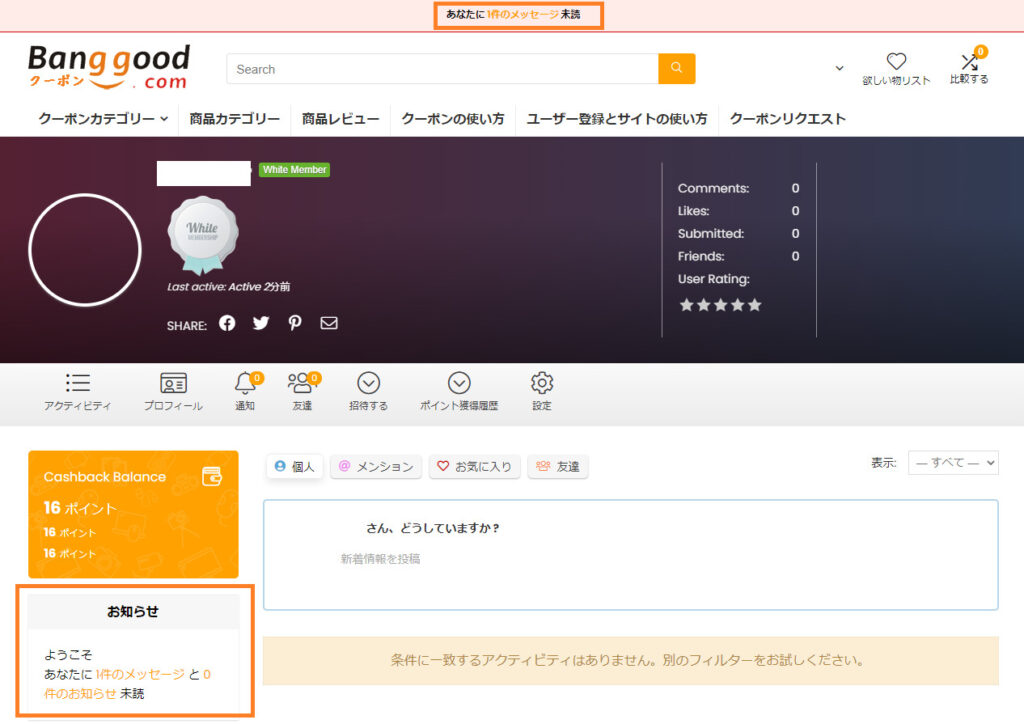Image resolution: width=1024 pixels, height=724 pixels.
Task: Select the お気に入り activity tab
Action: tap(474, 467)
